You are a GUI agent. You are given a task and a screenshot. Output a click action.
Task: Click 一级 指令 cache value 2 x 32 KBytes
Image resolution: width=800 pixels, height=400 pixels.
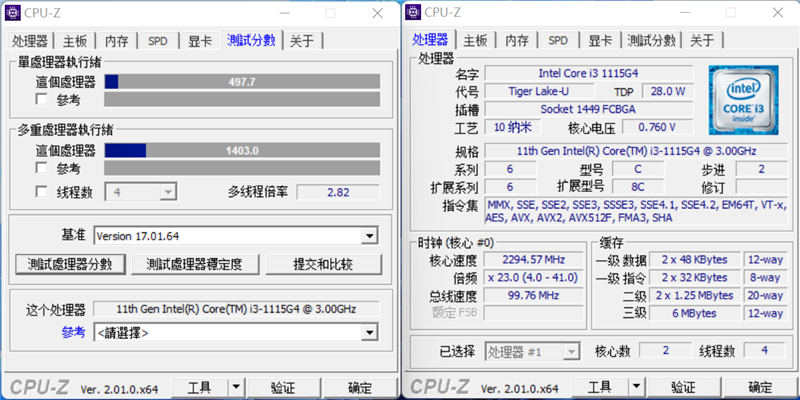click(694, 278)
